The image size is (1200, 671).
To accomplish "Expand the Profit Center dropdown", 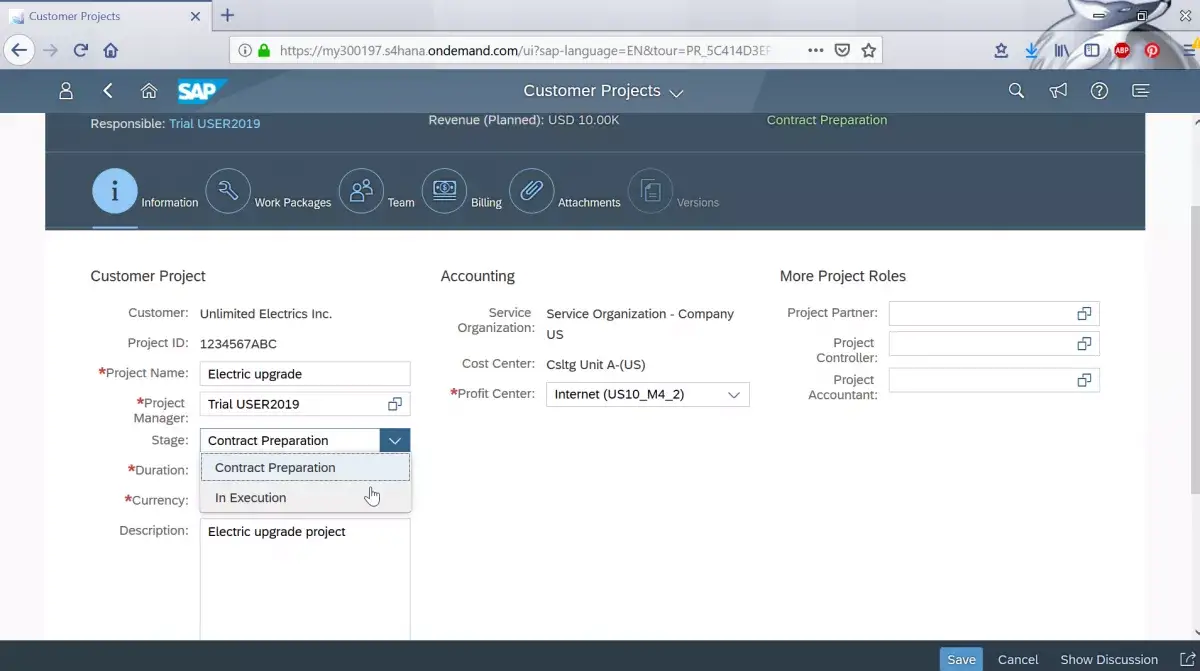I will 734,394.
